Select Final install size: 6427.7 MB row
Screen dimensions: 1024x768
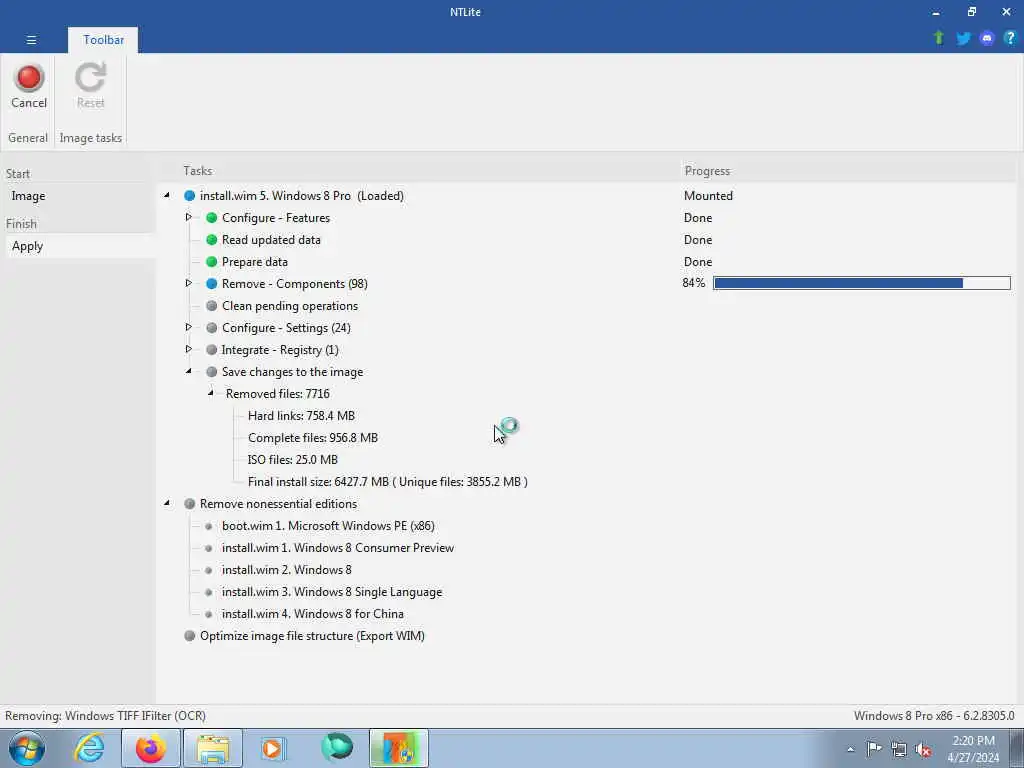click(x=387, y=482)
